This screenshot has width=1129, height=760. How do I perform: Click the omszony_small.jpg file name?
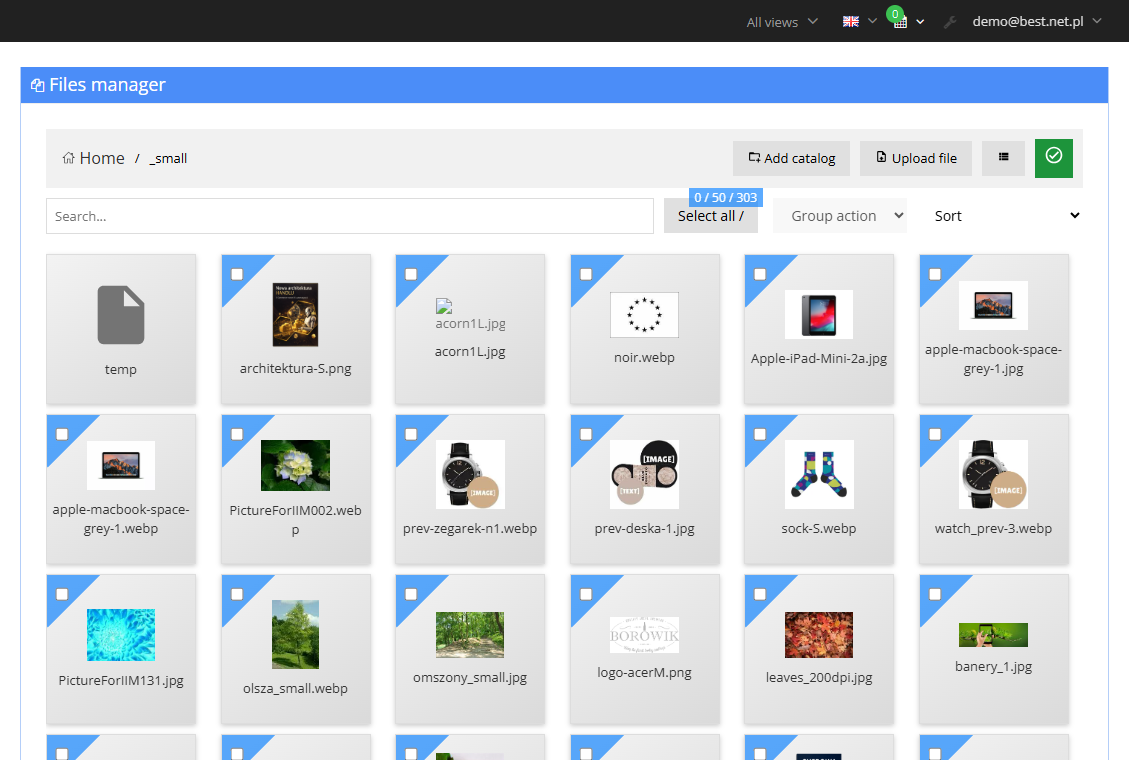click(470, 677)
